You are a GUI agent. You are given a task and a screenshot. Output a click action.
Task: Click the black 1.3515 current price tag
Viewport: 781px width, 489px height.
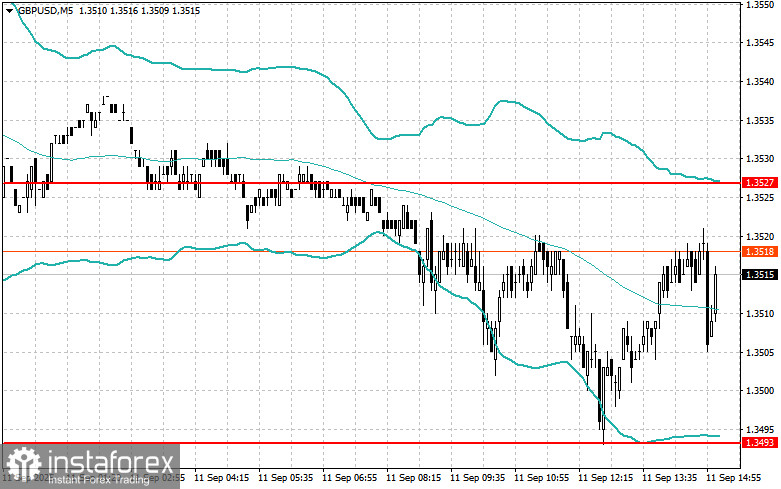click(759, 274)
